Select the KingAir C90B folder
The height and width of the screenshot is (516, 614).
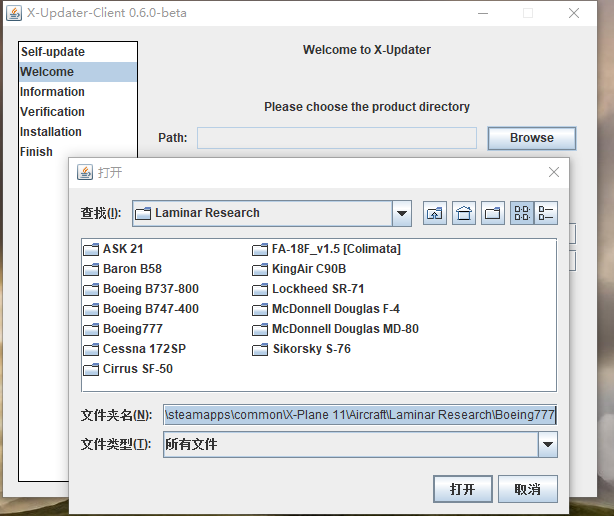(300, 269)
